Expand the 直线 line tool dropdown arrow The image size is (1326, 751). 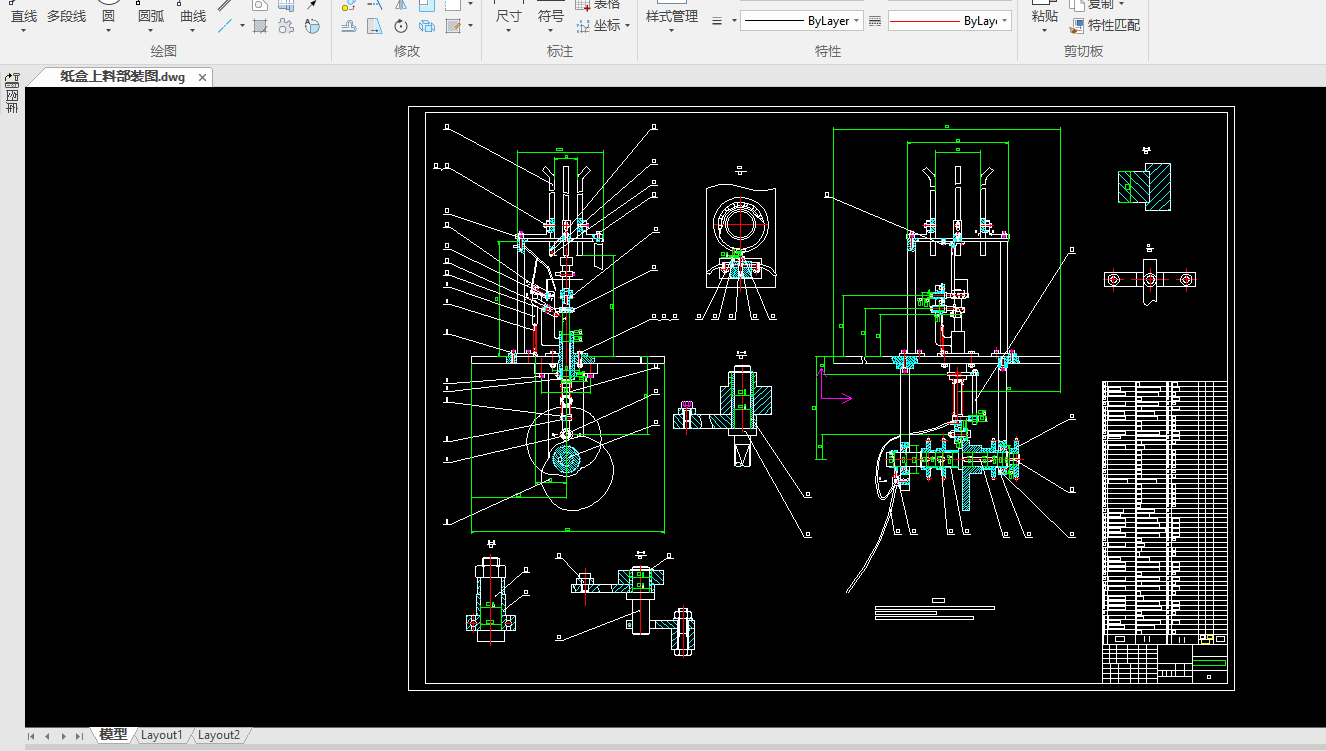point(23,31)
